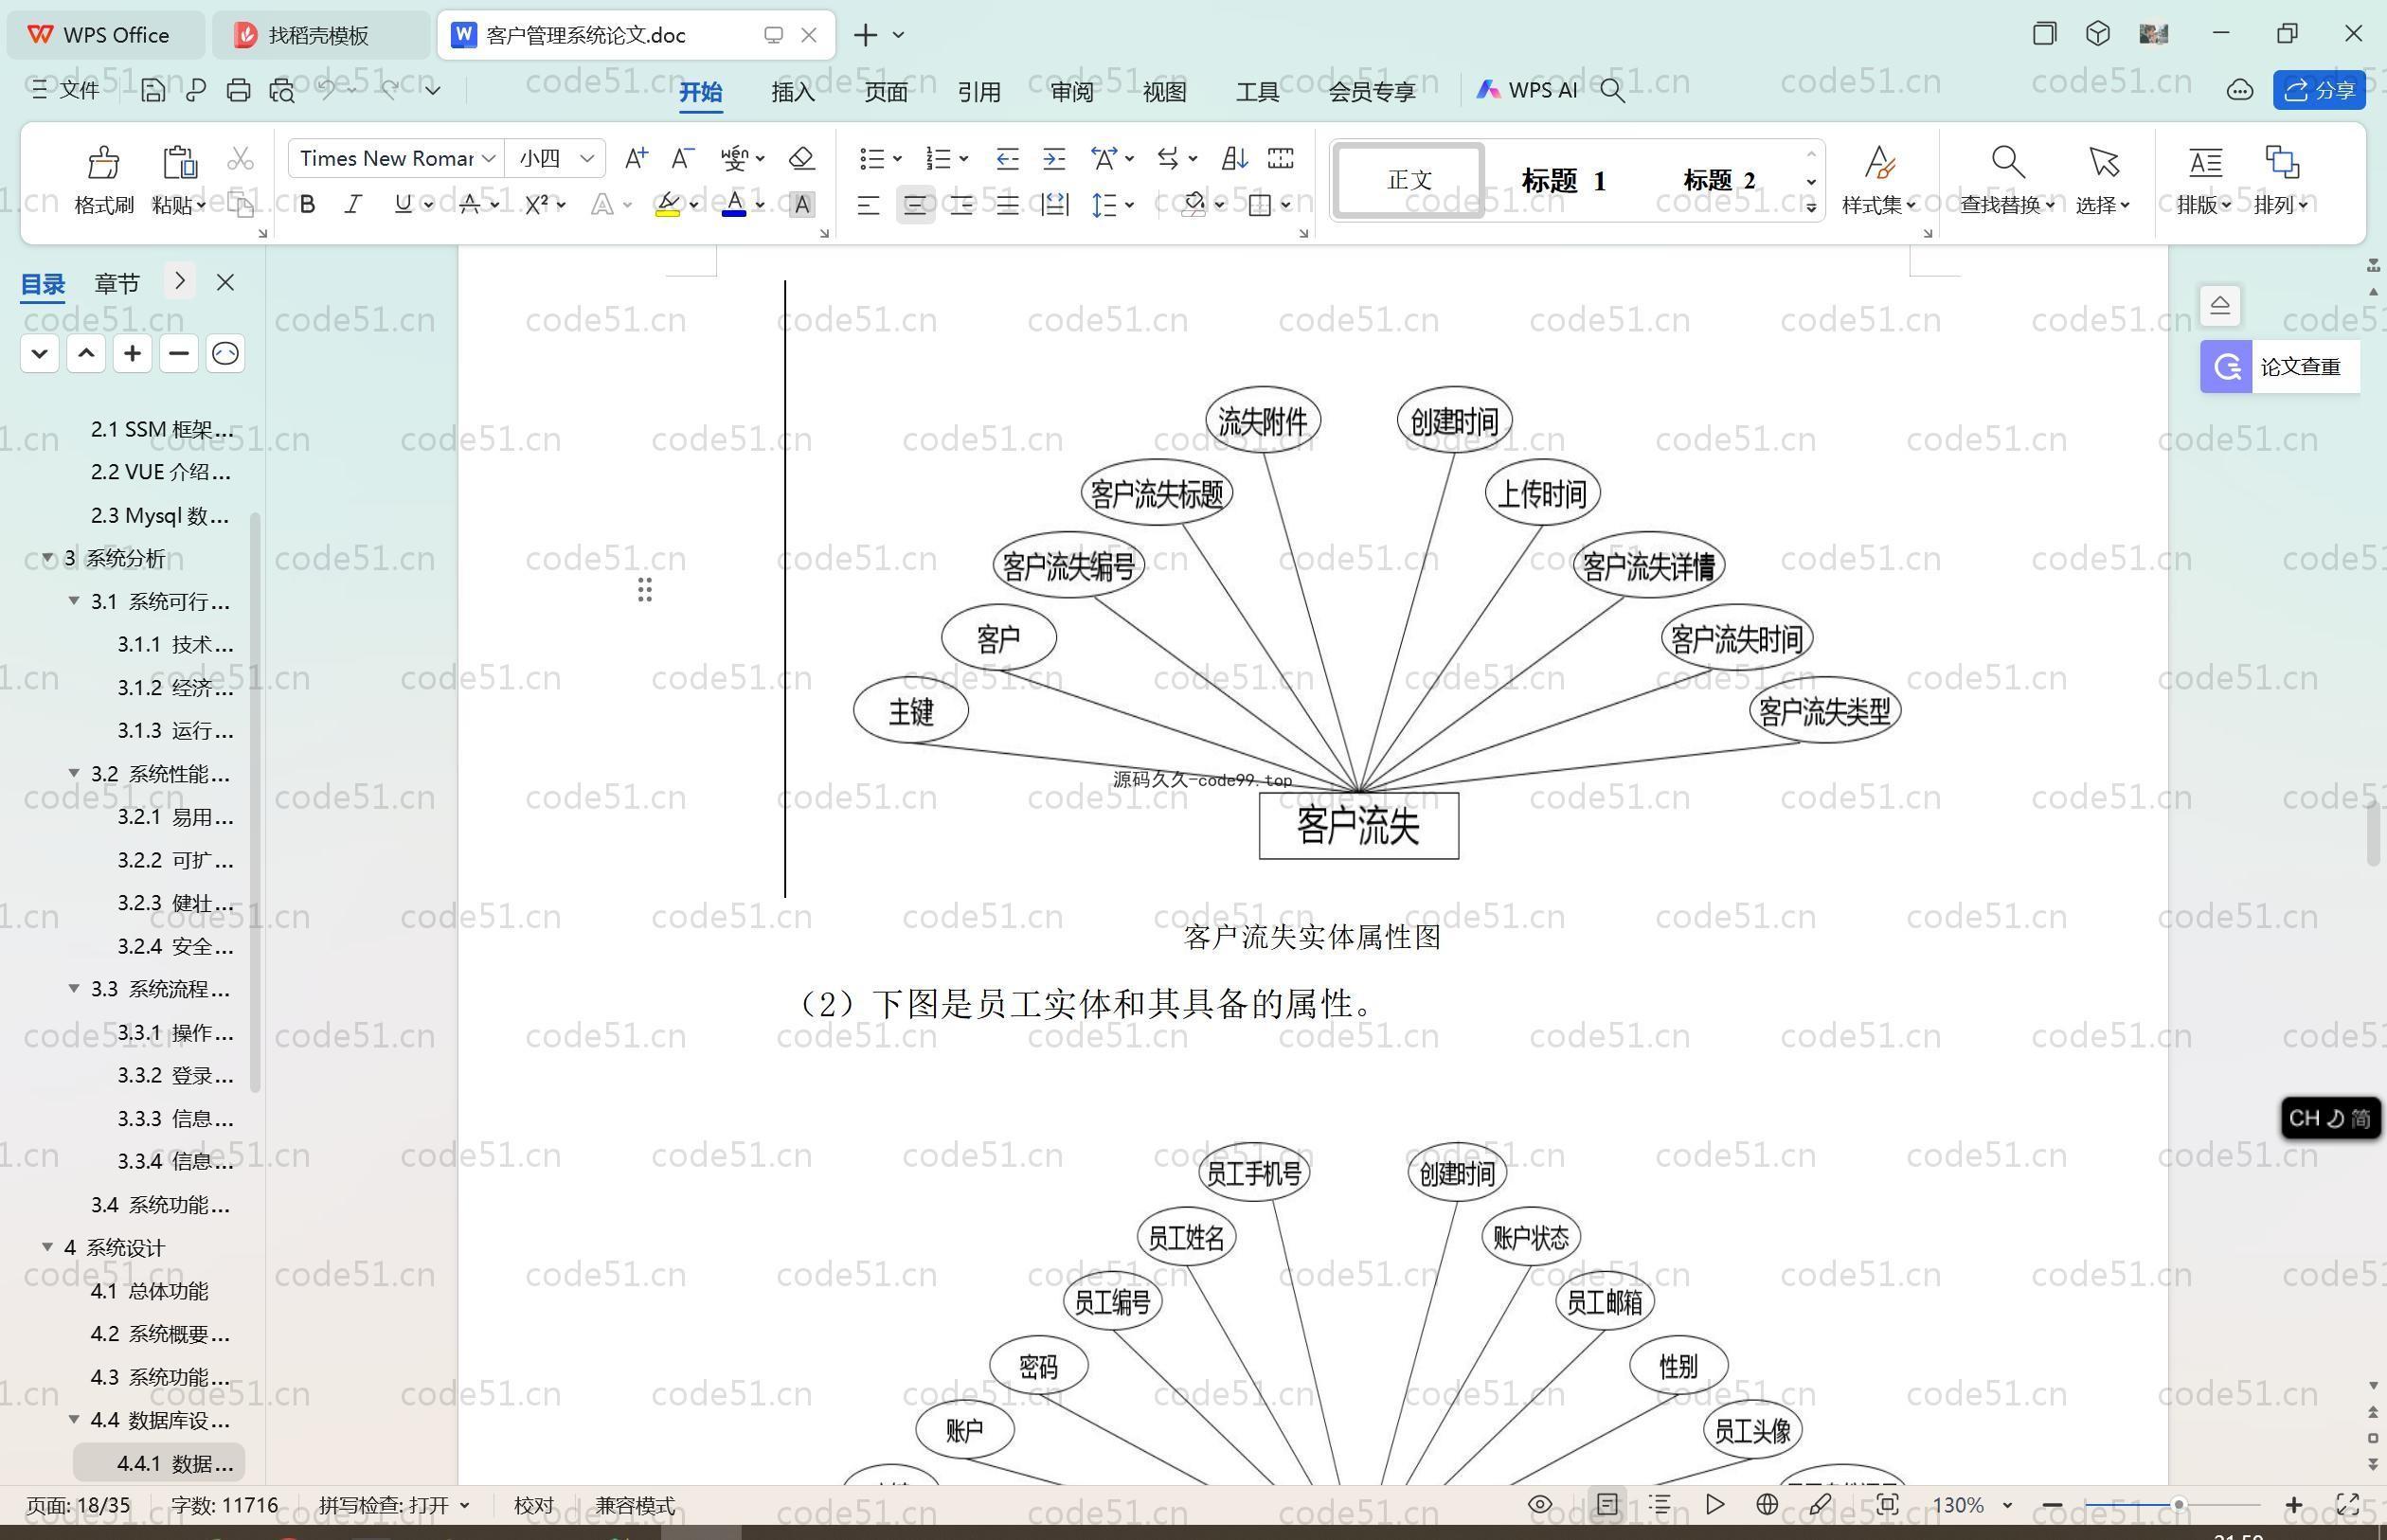Click the Sort text icon
Viewport: 2387px width, 1540px height.
[1234, 158]
